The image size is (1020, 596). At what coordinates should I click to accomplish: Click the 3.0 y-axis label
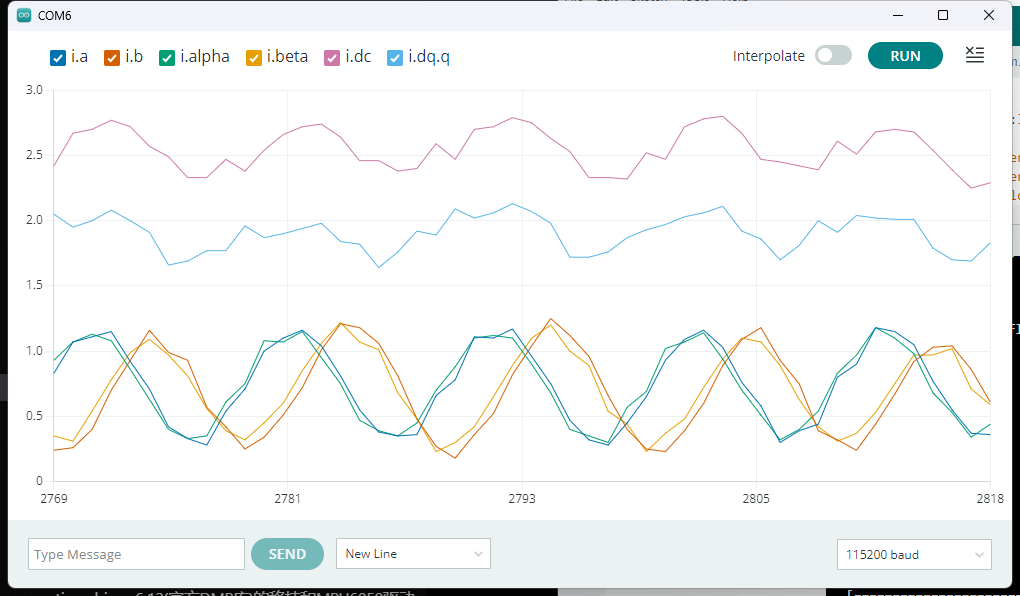[34, 90]
